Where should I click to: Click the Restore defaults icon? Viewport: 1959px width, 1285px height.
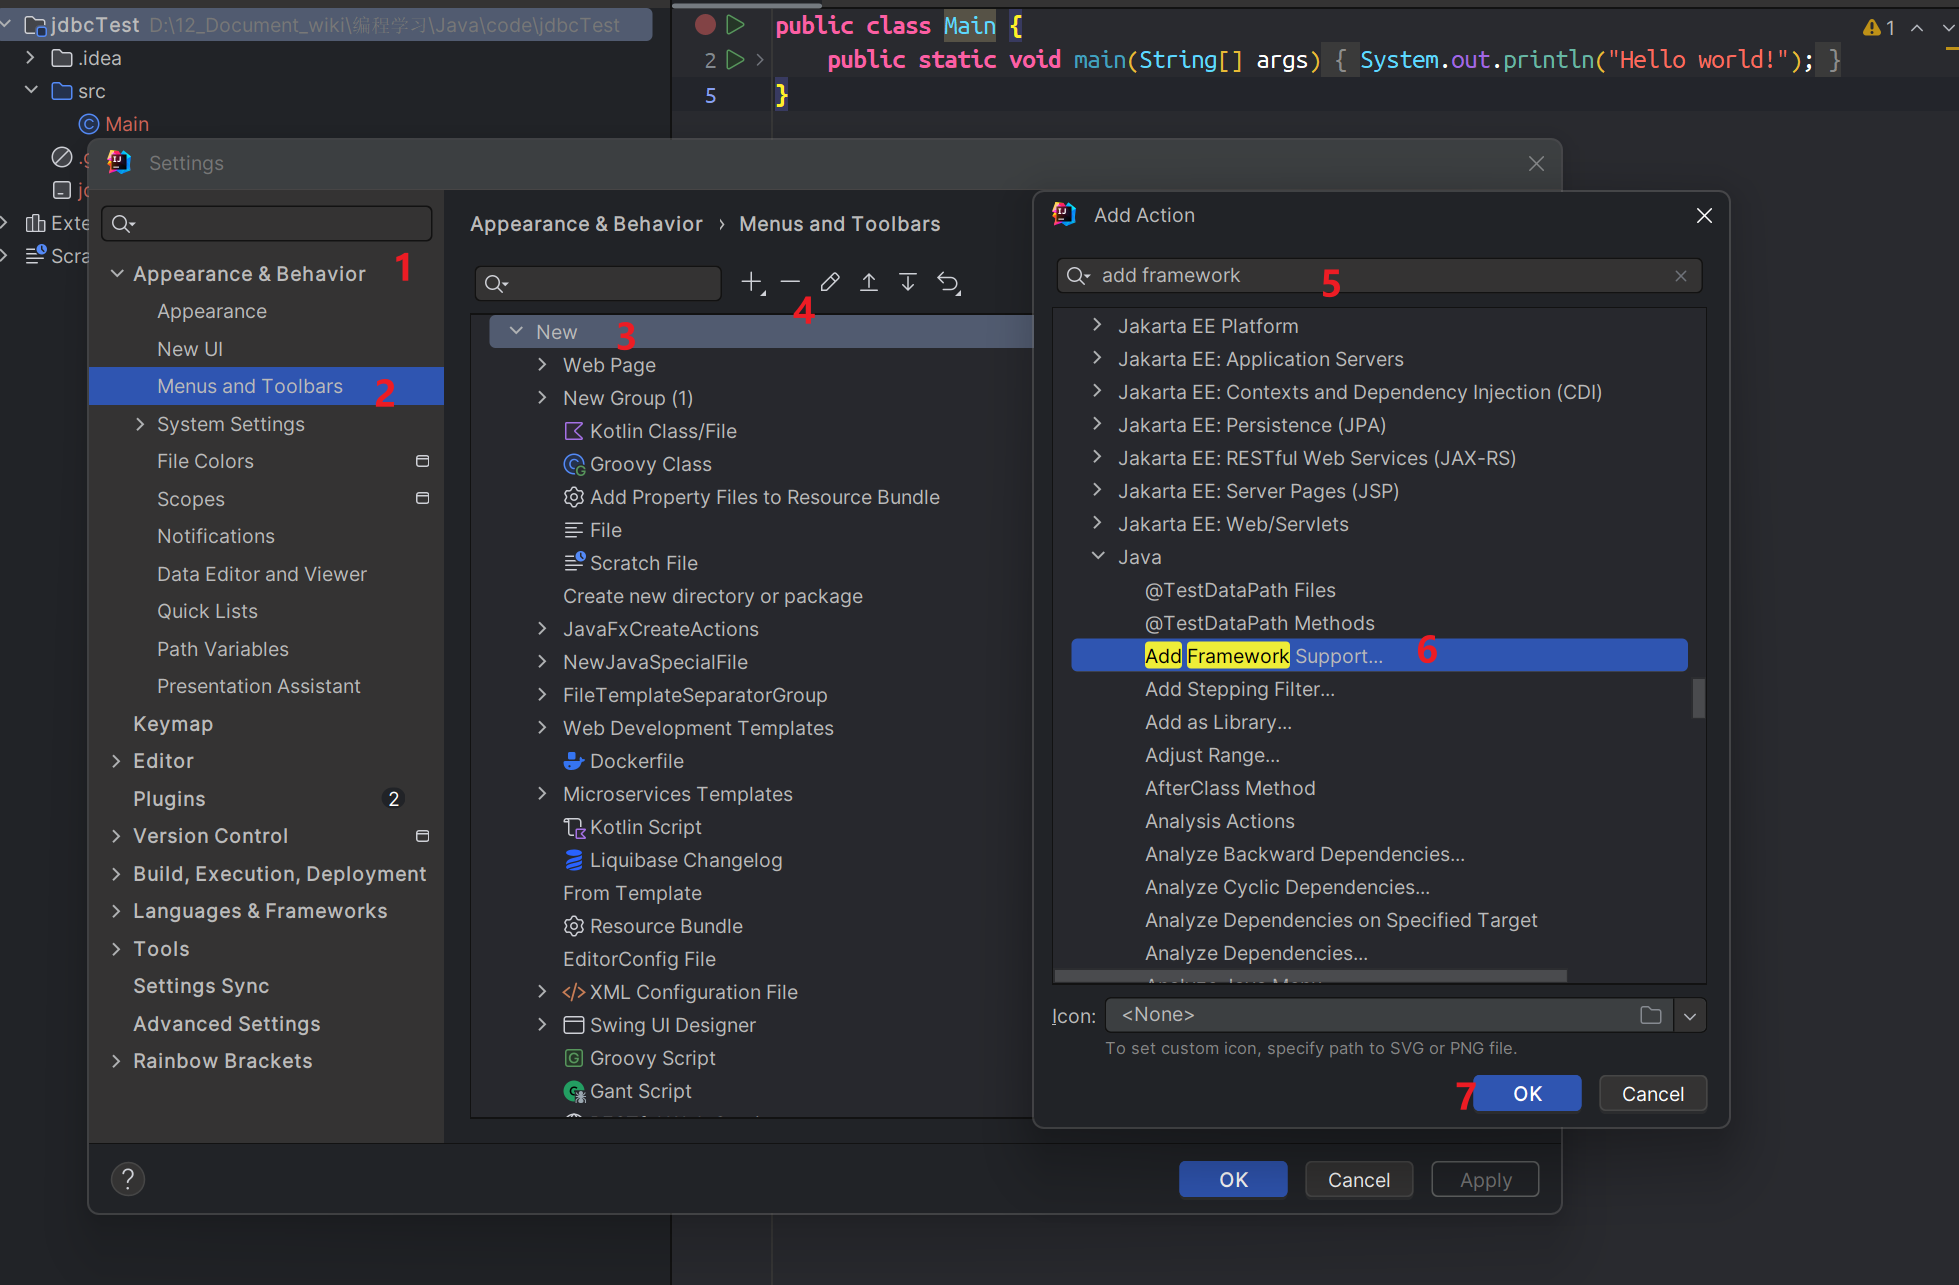[948, 283]
